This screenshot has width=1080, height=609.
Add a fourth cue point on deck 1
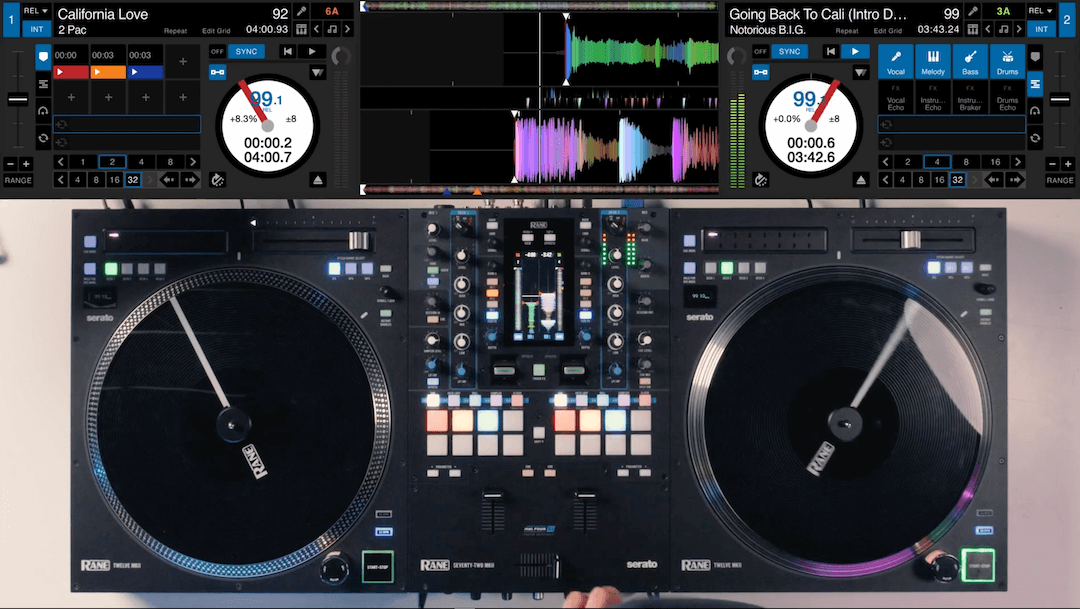coord(183,62)
